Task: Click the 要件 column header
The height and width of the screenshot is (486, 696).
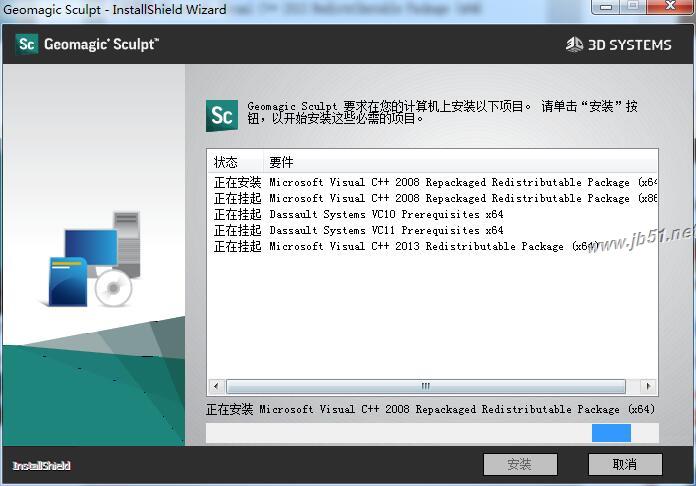Action: click(x=460, y=162)
